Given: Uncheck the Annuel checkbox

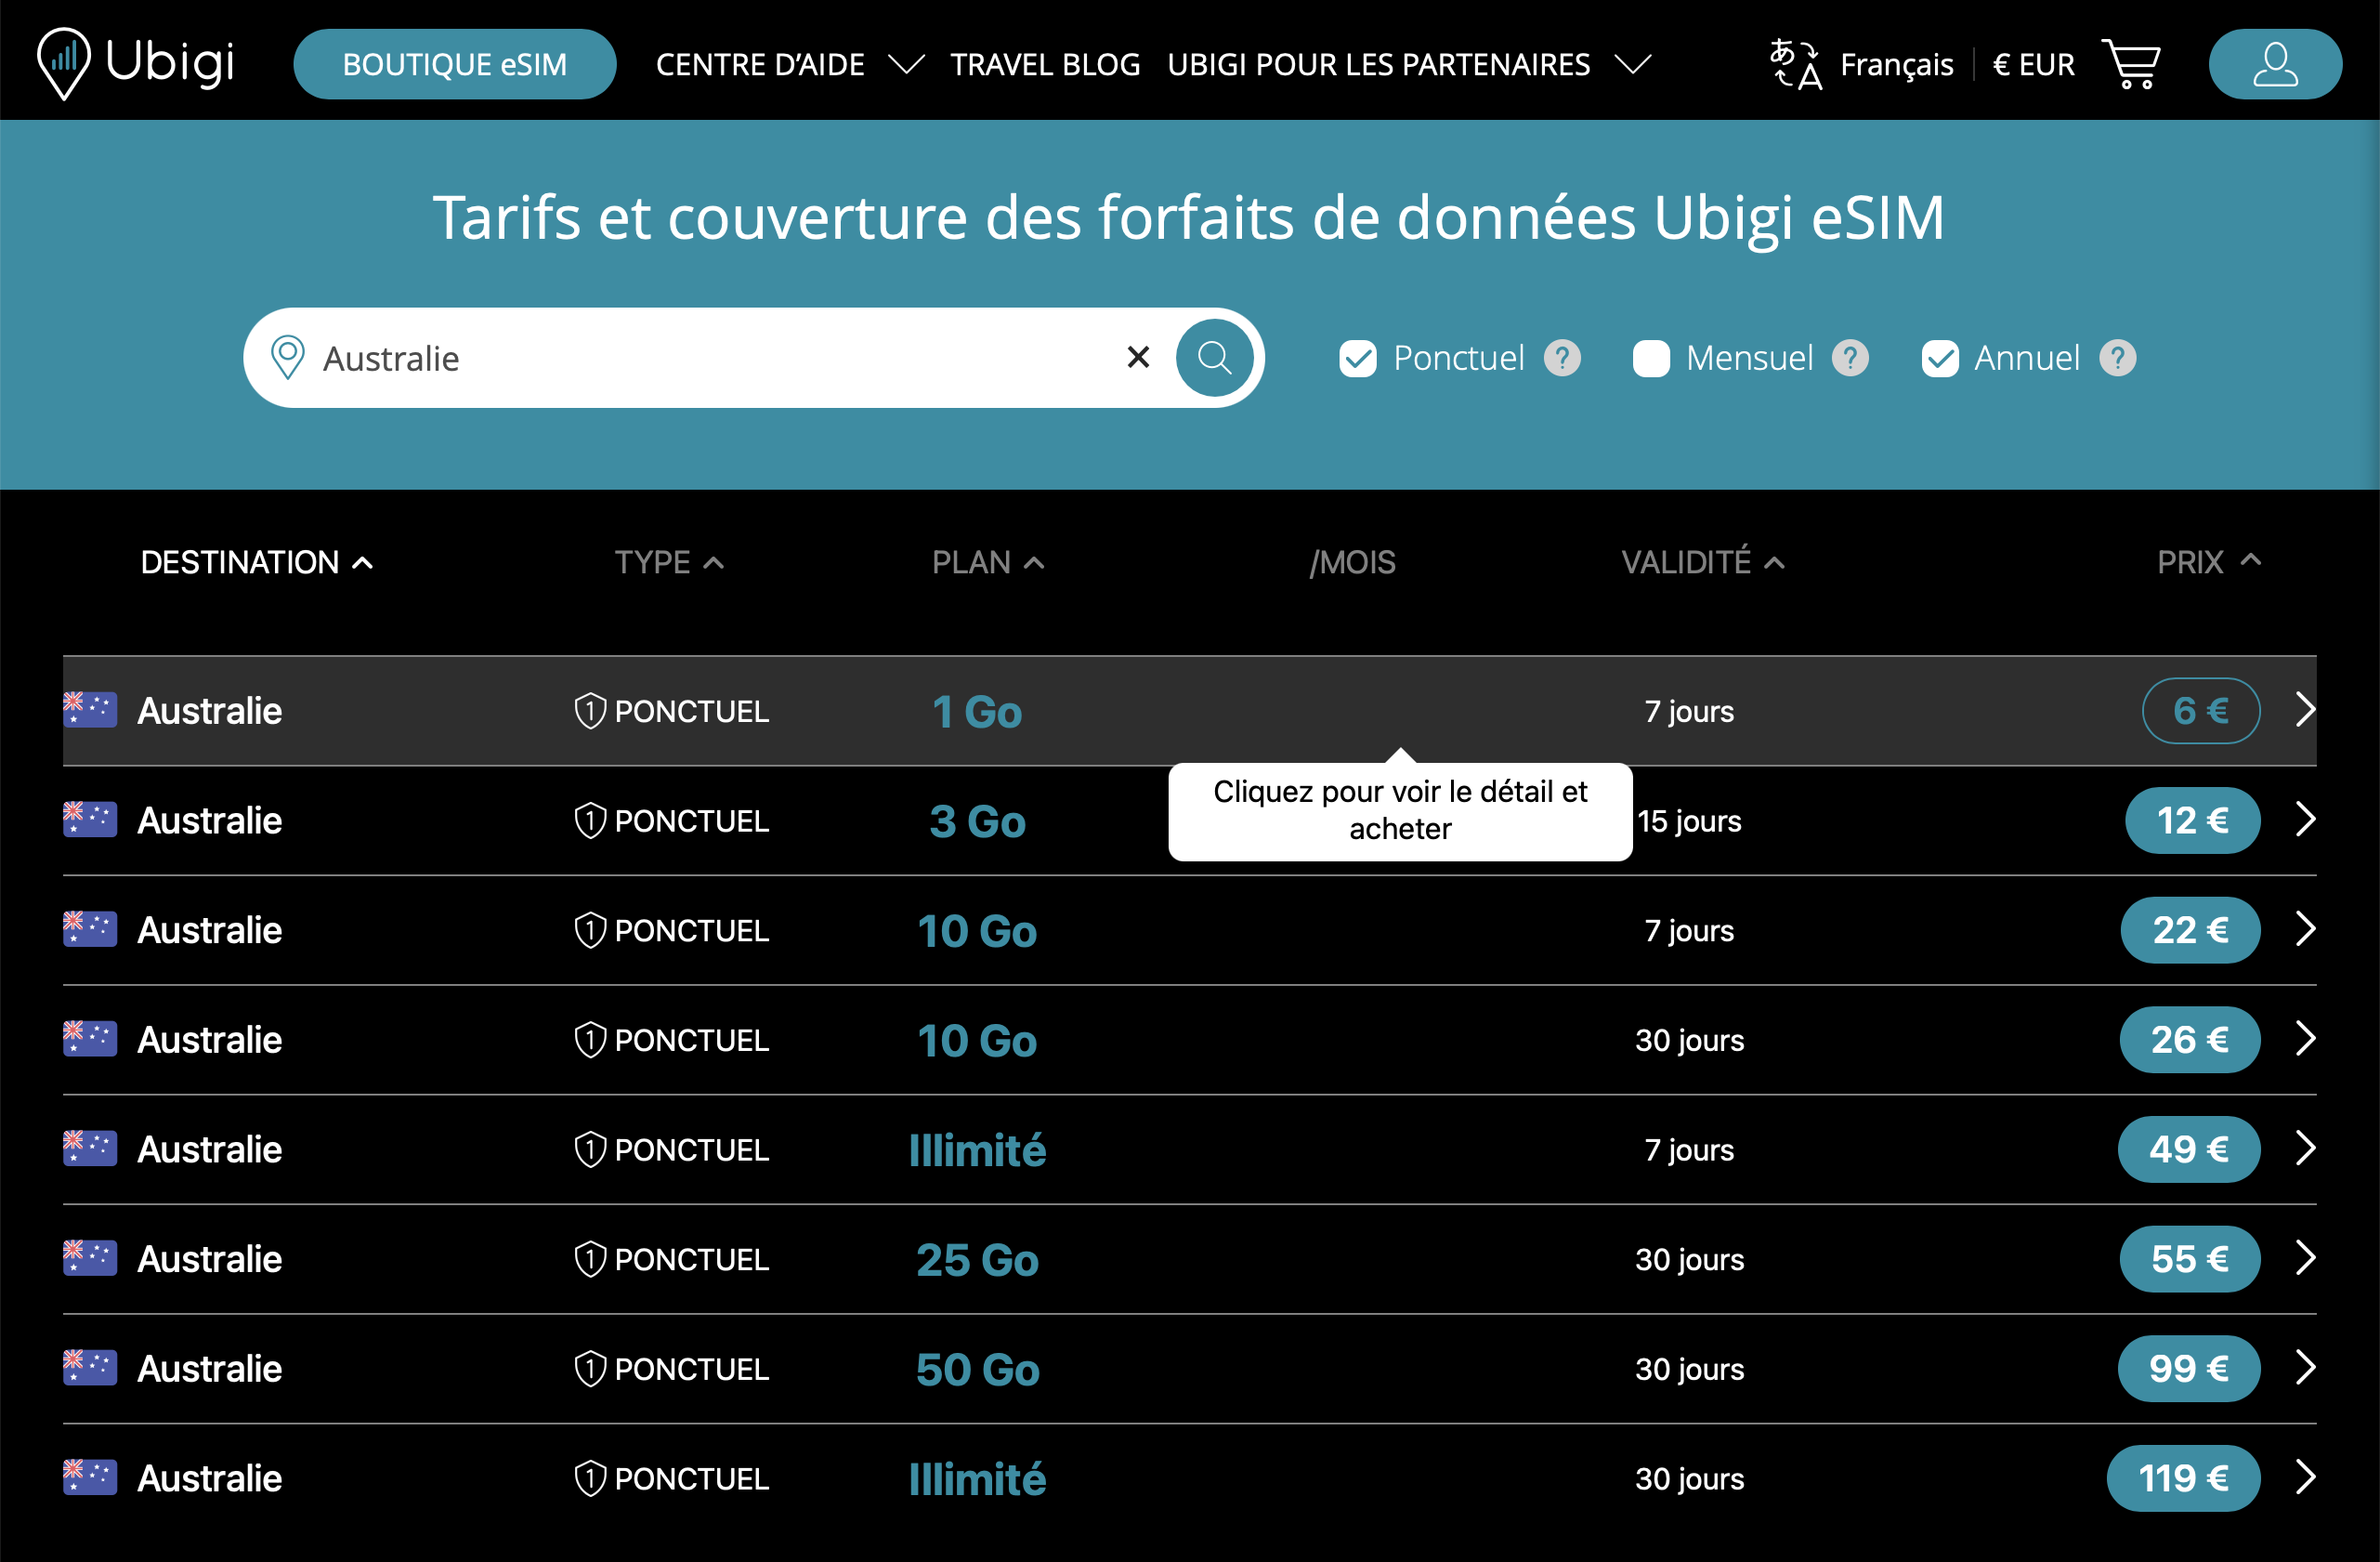Looking at the screenshot, I should pos(1939,358).
